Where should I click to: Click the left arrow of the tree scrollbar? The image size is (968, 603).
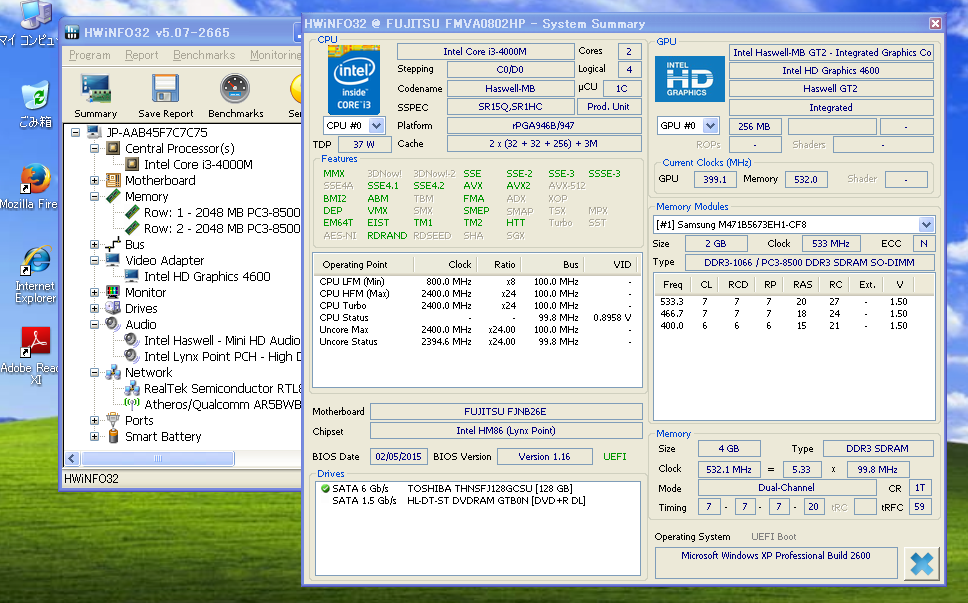pyautogui.click(x=72, y=459)
